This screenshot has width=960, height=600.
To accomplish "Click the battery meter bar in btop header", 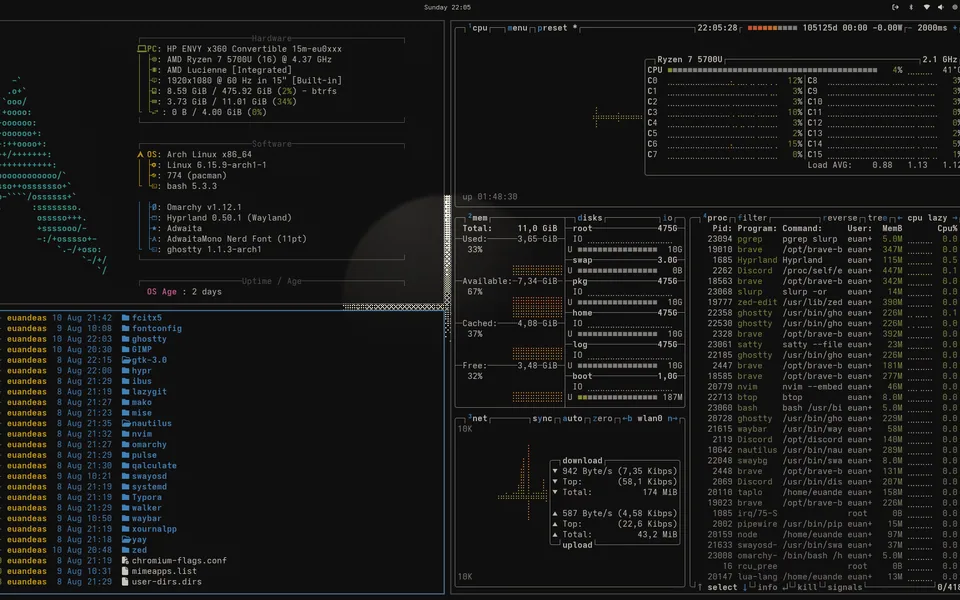I will pos(772,28).
